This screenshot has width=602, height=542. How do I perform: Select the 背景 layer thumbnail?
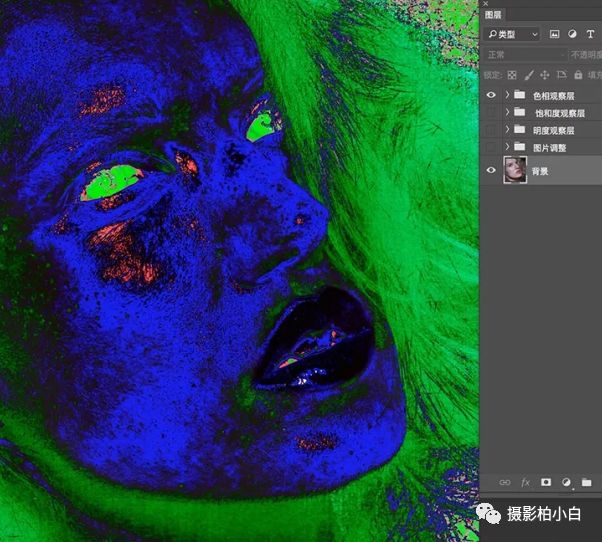[x=516, y=170]
